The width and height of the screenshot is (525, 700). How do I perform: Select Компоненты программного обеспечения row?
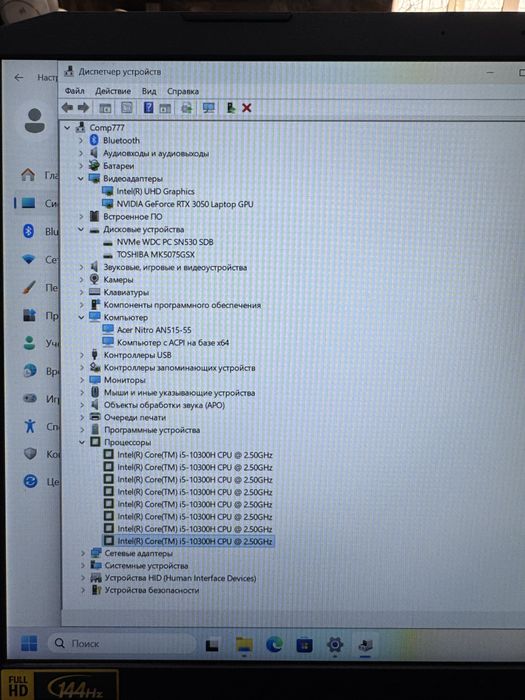click(x=182, y=305)
